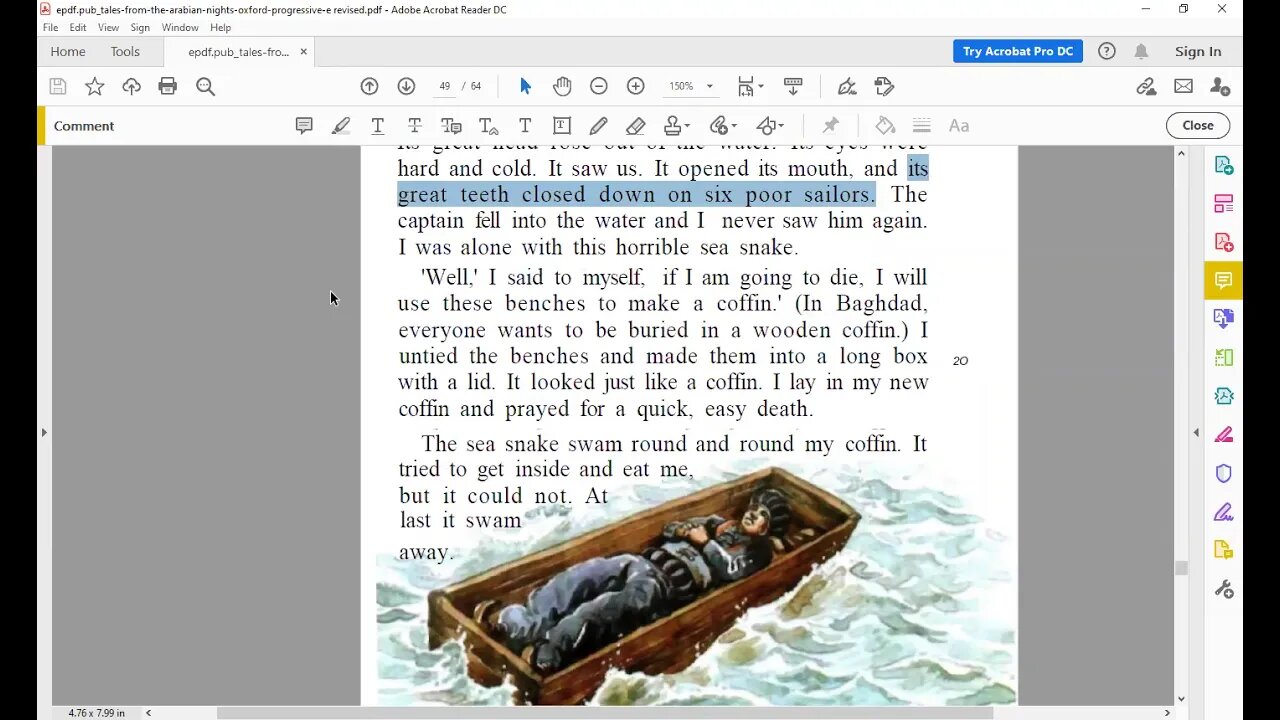Viewport: 1280px width, 720px height.
Task: Choose the Hand pan tool
Action: [x=562, y=86]
